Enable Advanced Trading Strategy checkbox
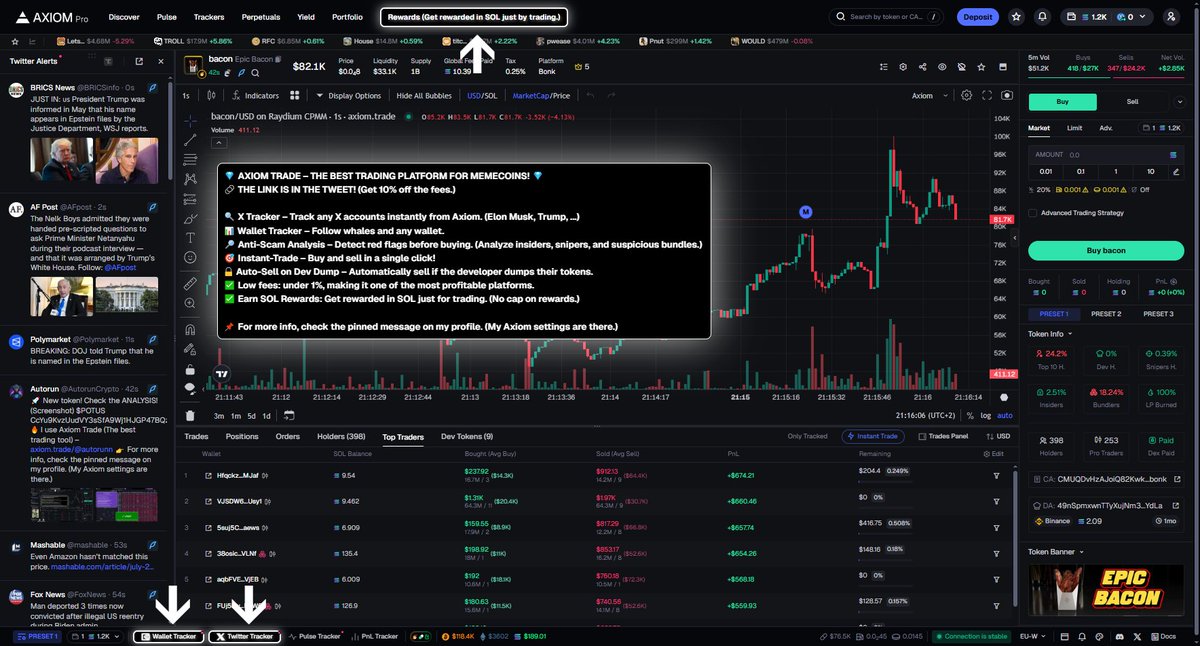Screen dimensions: 1200x646 click(x=1034, y=212)
